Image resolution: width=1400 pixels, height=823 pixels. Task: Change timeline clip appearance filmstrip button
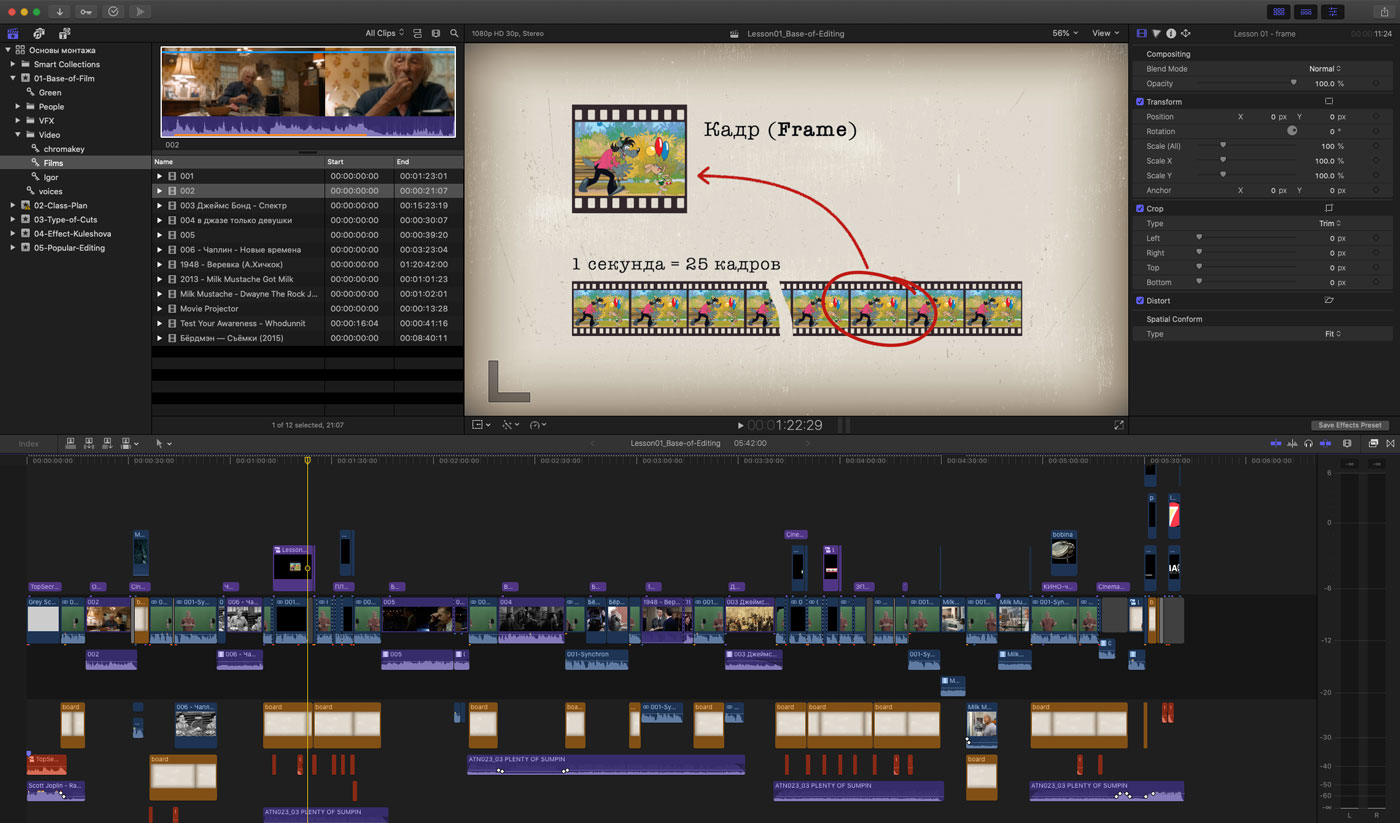1347,443
